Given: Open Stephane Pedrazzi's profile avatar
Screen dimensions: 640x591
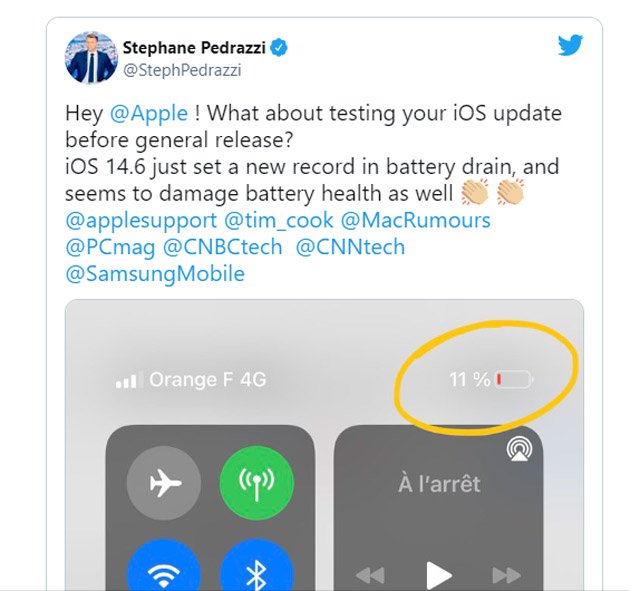Looking at the screenshot, I should tap(91, 58).
